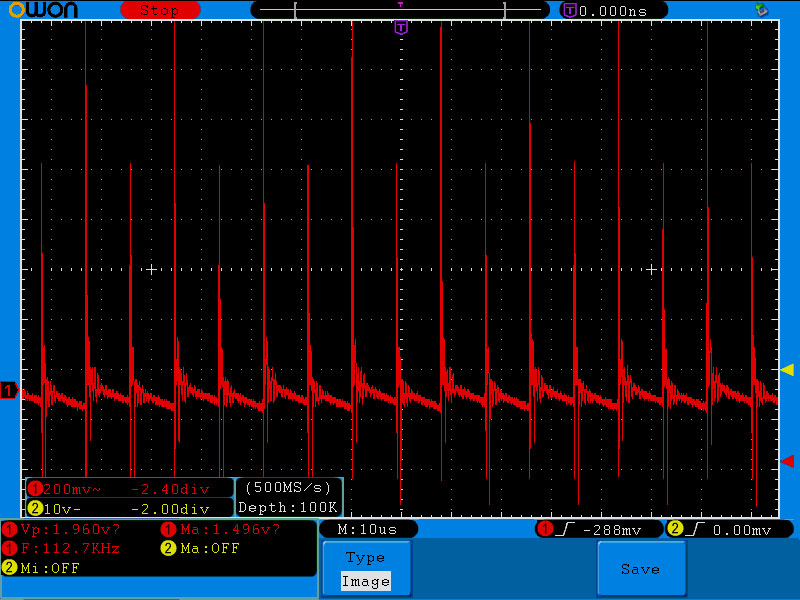Viewport: 800px width, 600px height.
Task: Click the M:10us timebase indicator
Action: click(x=368, y=528)
